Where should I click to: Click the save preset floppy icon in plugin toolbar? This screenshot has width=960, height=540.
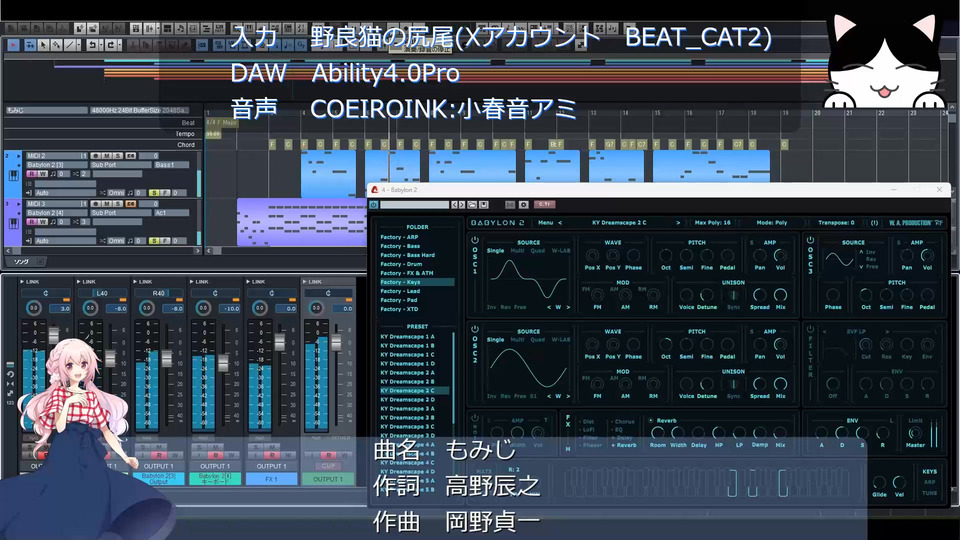(x=484, y=204)
